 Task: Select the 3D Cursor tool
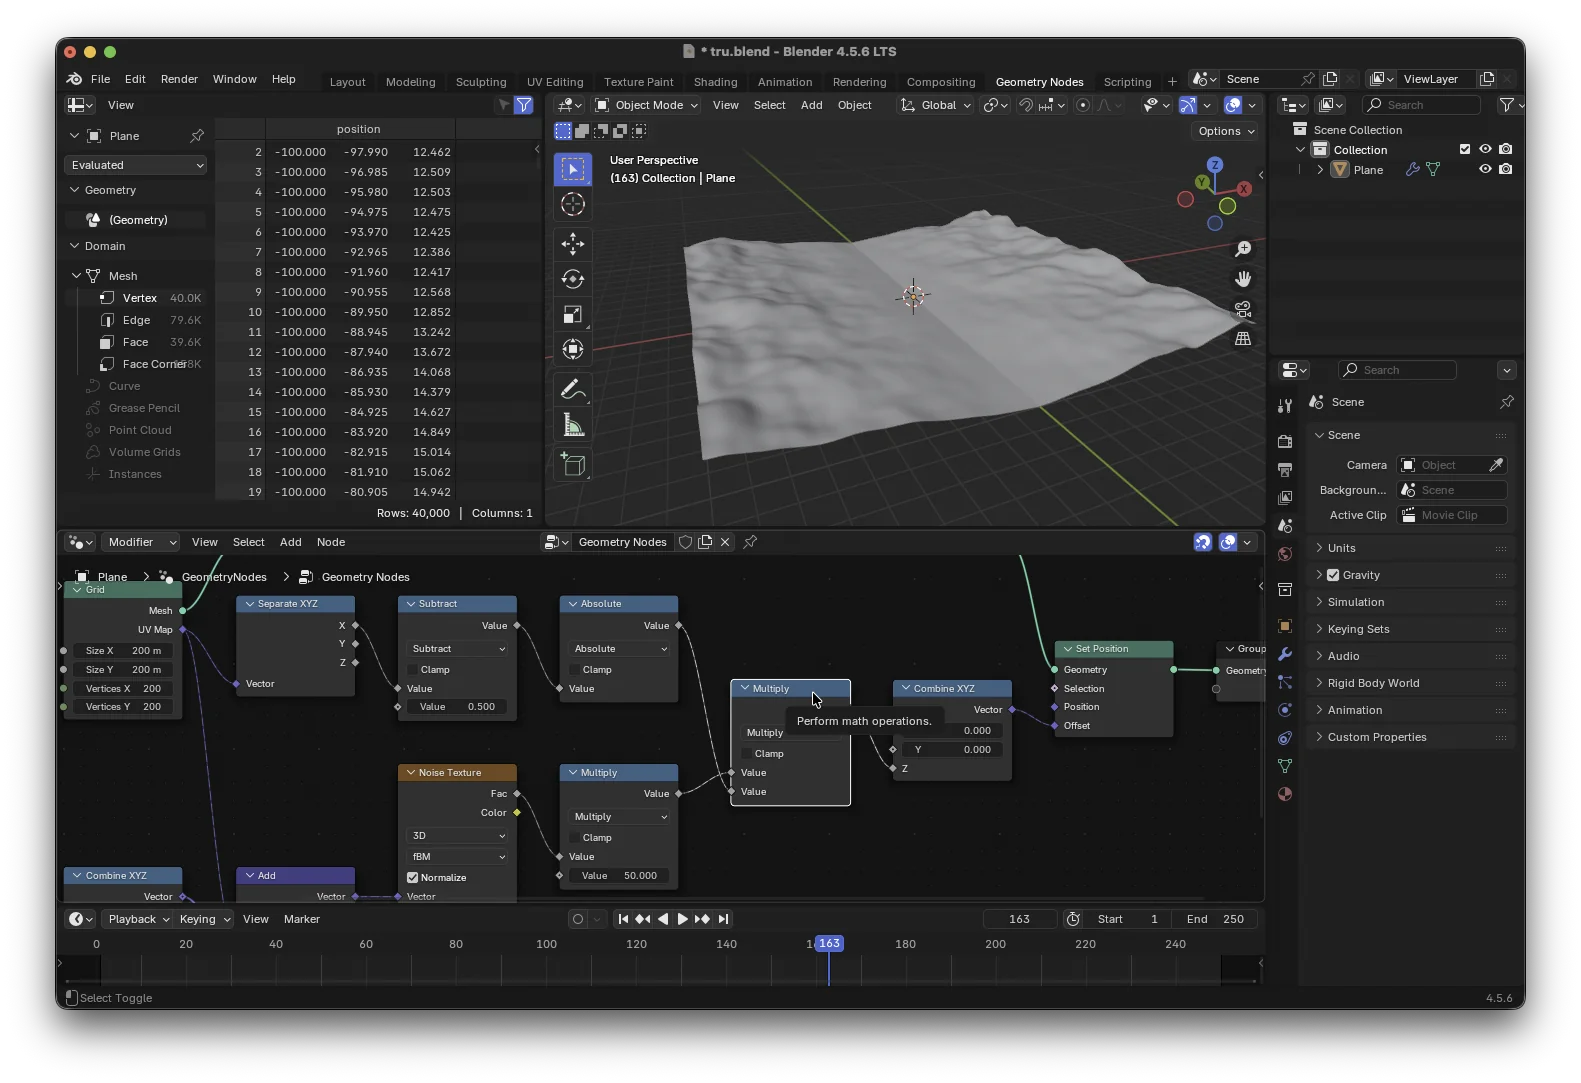coord(573,204)
